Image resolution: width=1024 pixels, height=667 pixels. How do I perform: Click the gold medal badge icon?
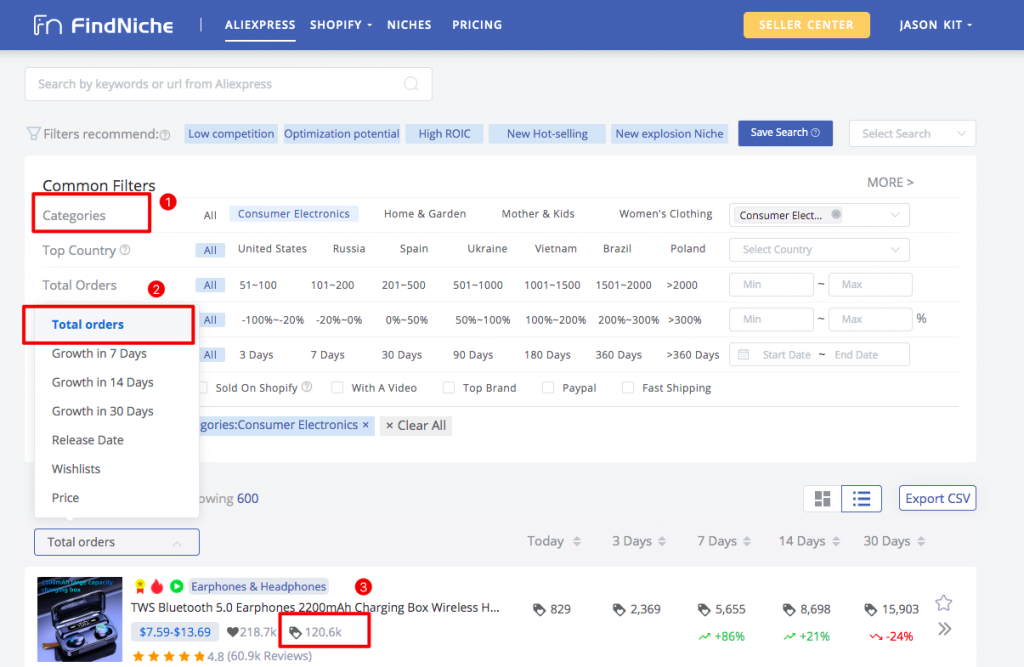tap(140, 586)
